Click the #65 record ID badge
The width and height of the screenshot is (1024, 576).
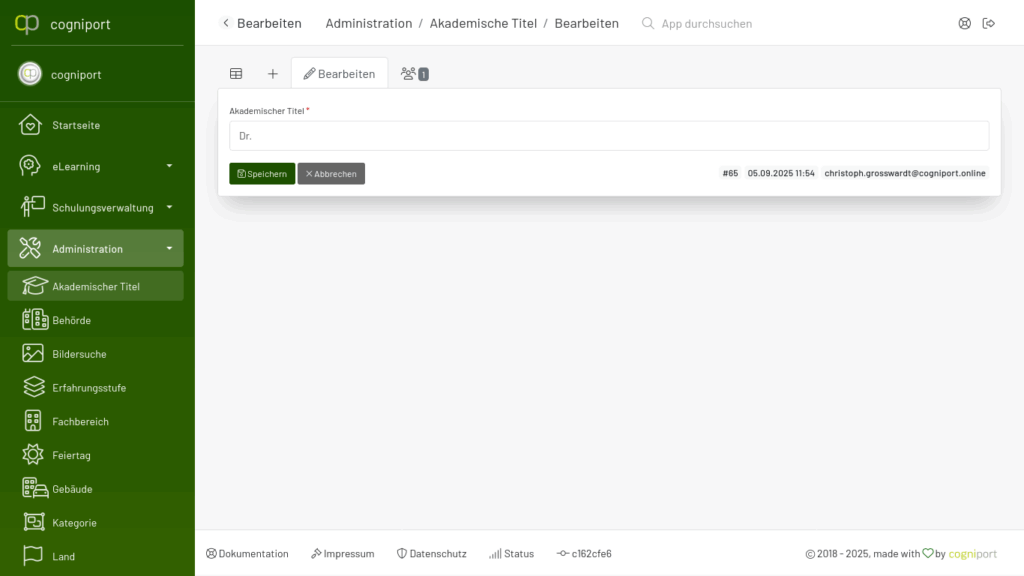[x=730, y=173]
